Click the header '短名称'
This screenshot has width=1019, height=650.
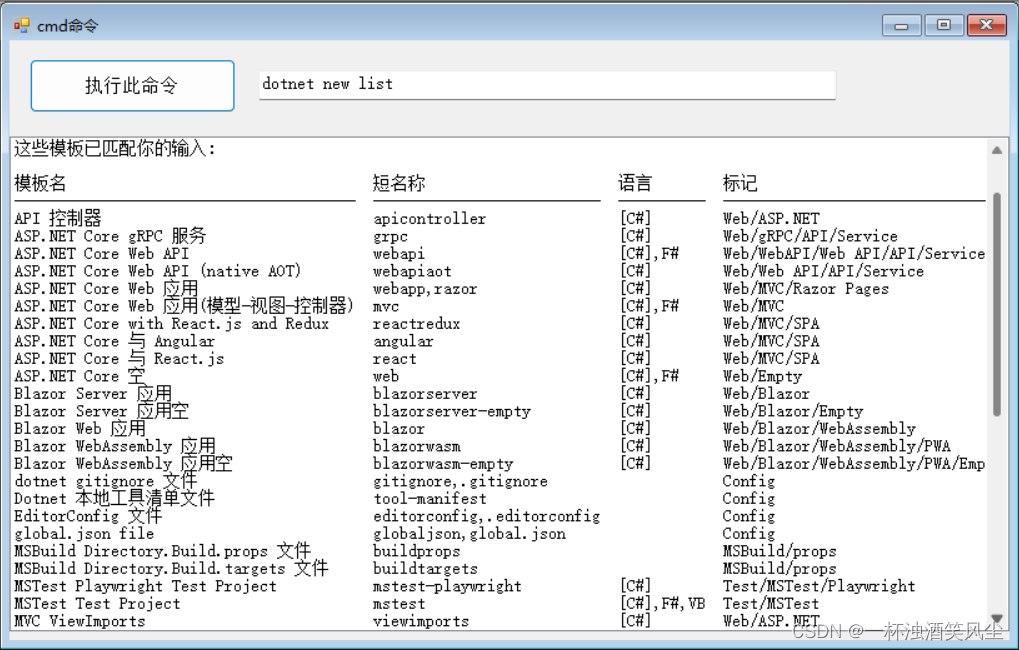tap(399, 184)
